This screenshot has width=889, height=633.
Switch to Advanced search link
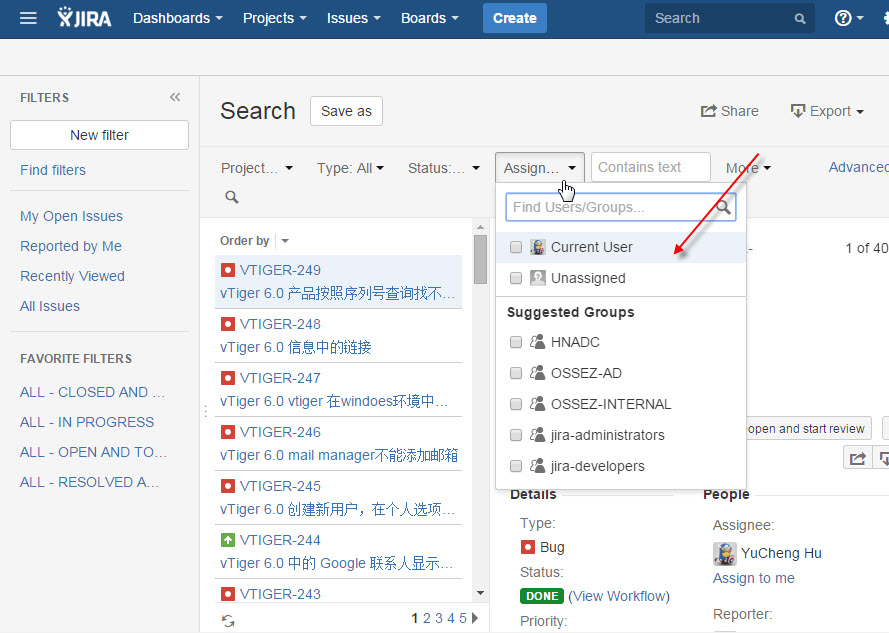pyautogui.click(x=858, y=167)
